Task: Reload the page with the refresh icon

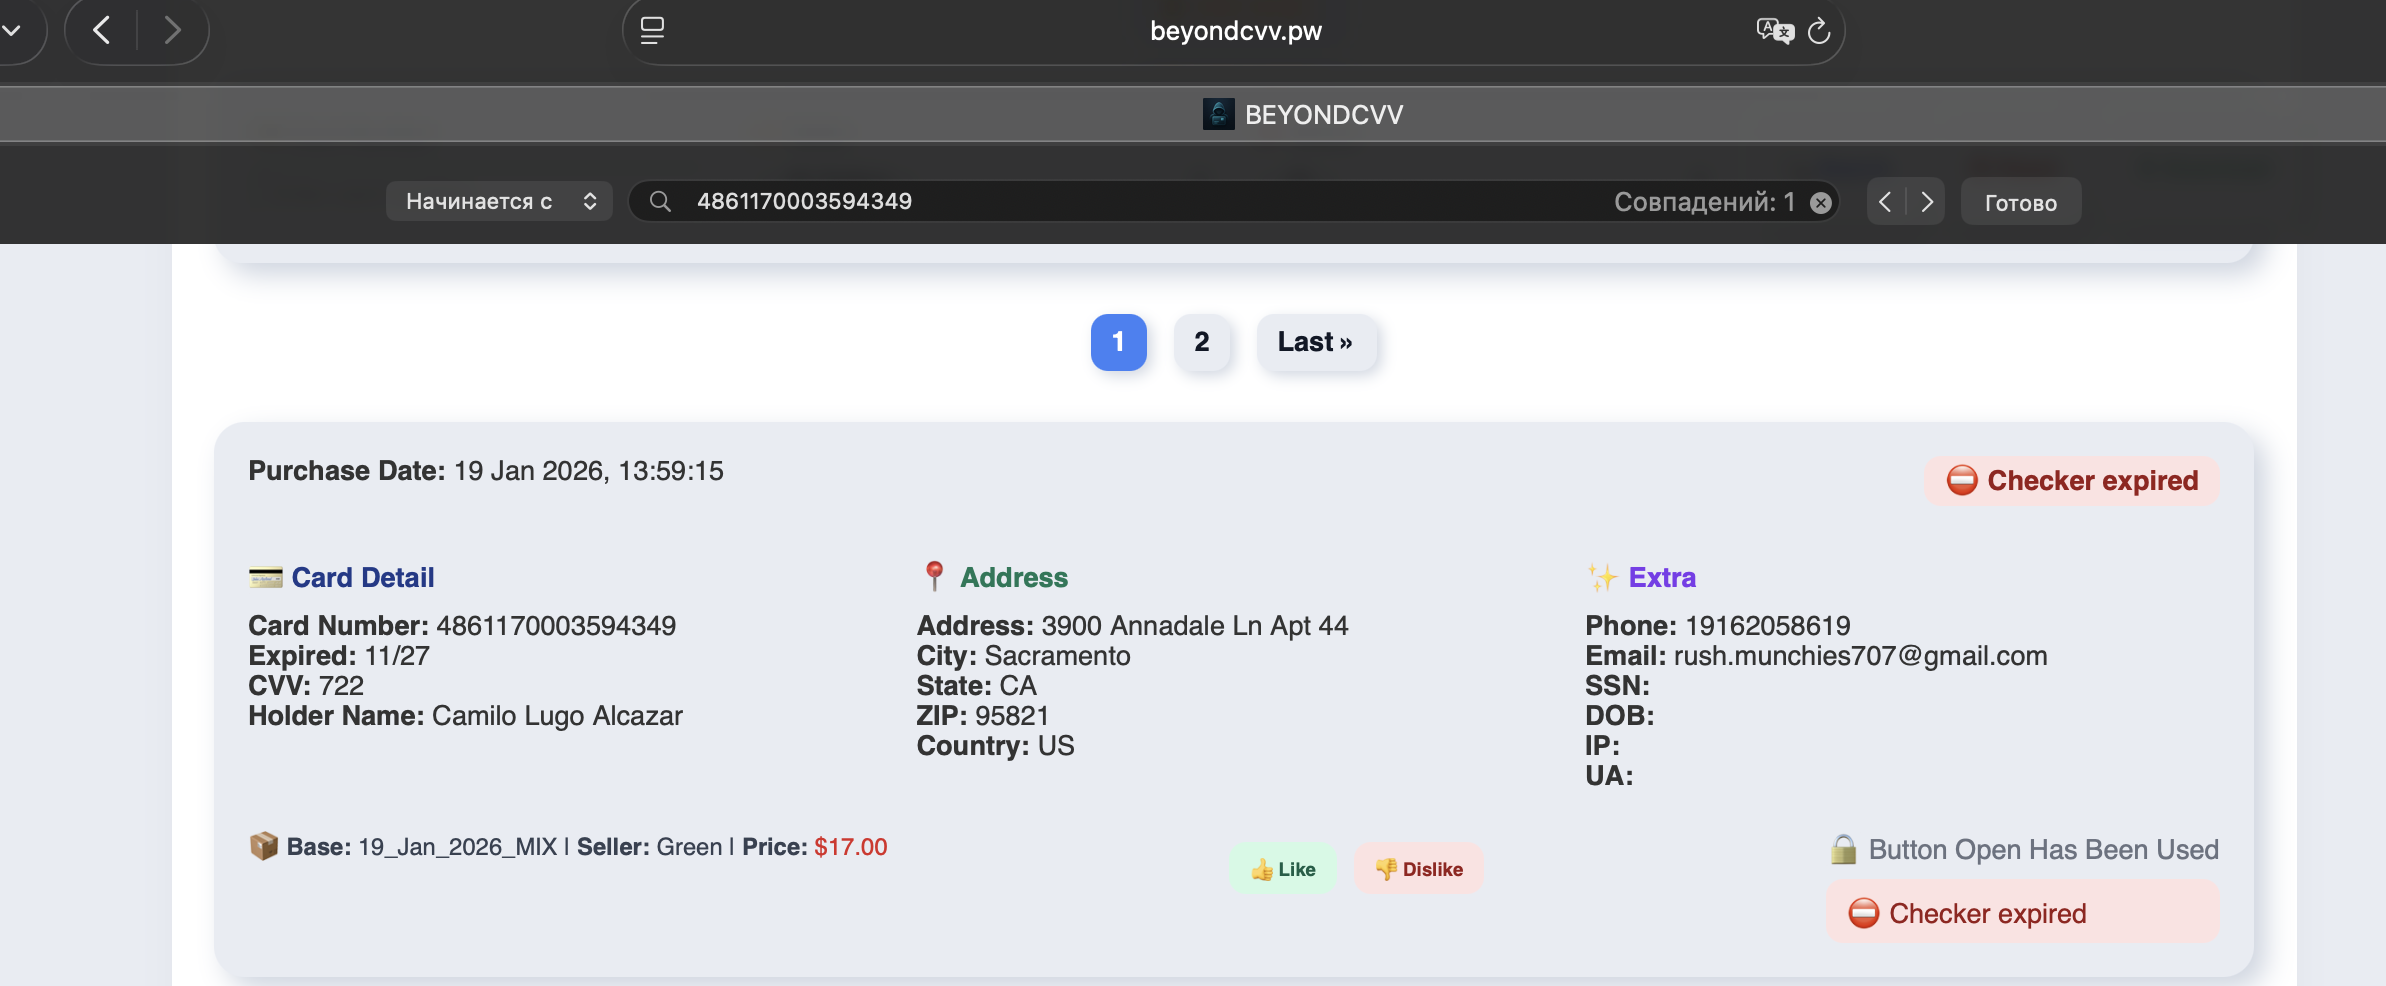Action: 1819,31
